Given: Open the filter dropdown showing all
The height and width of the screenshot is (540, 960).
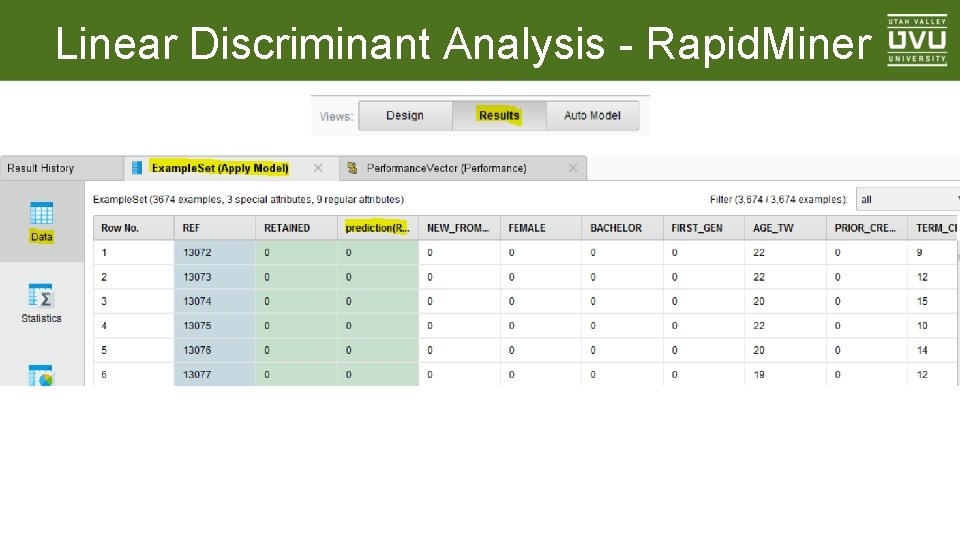Looking at the screenshot, I should click(908, 200).
